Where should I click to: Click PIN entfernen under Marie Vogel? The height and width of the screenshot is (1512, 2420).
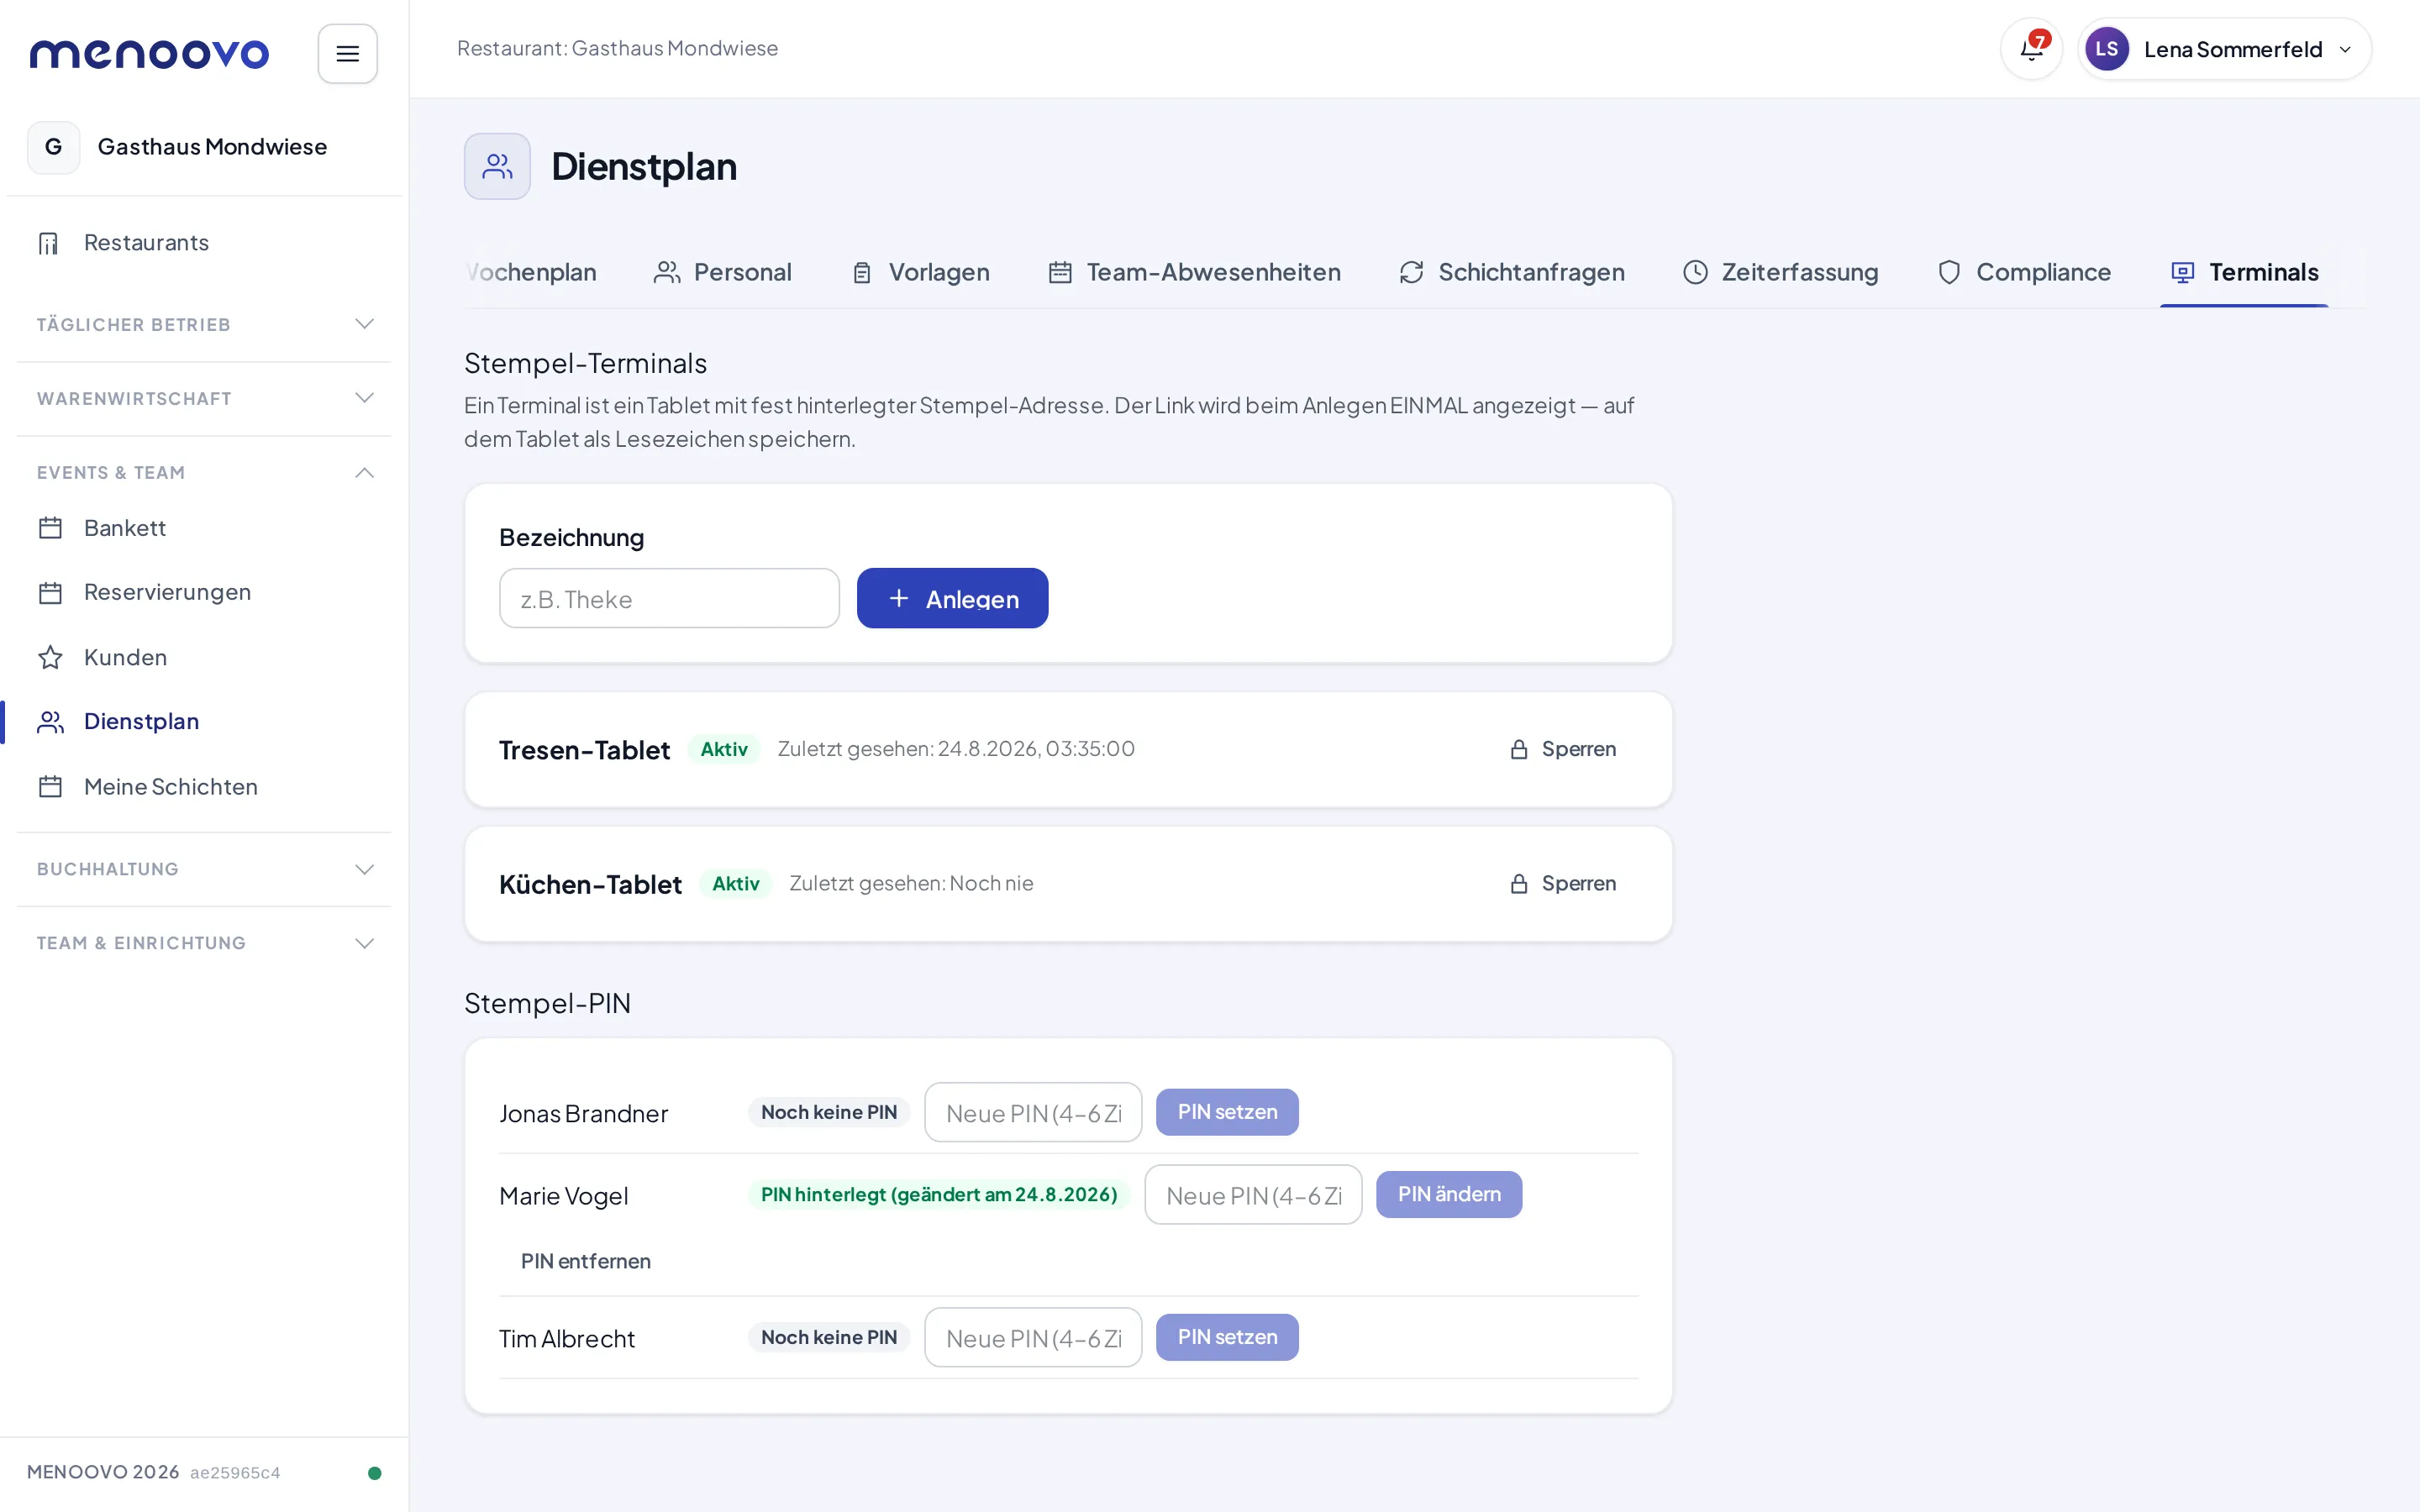tap(585, 1261)
